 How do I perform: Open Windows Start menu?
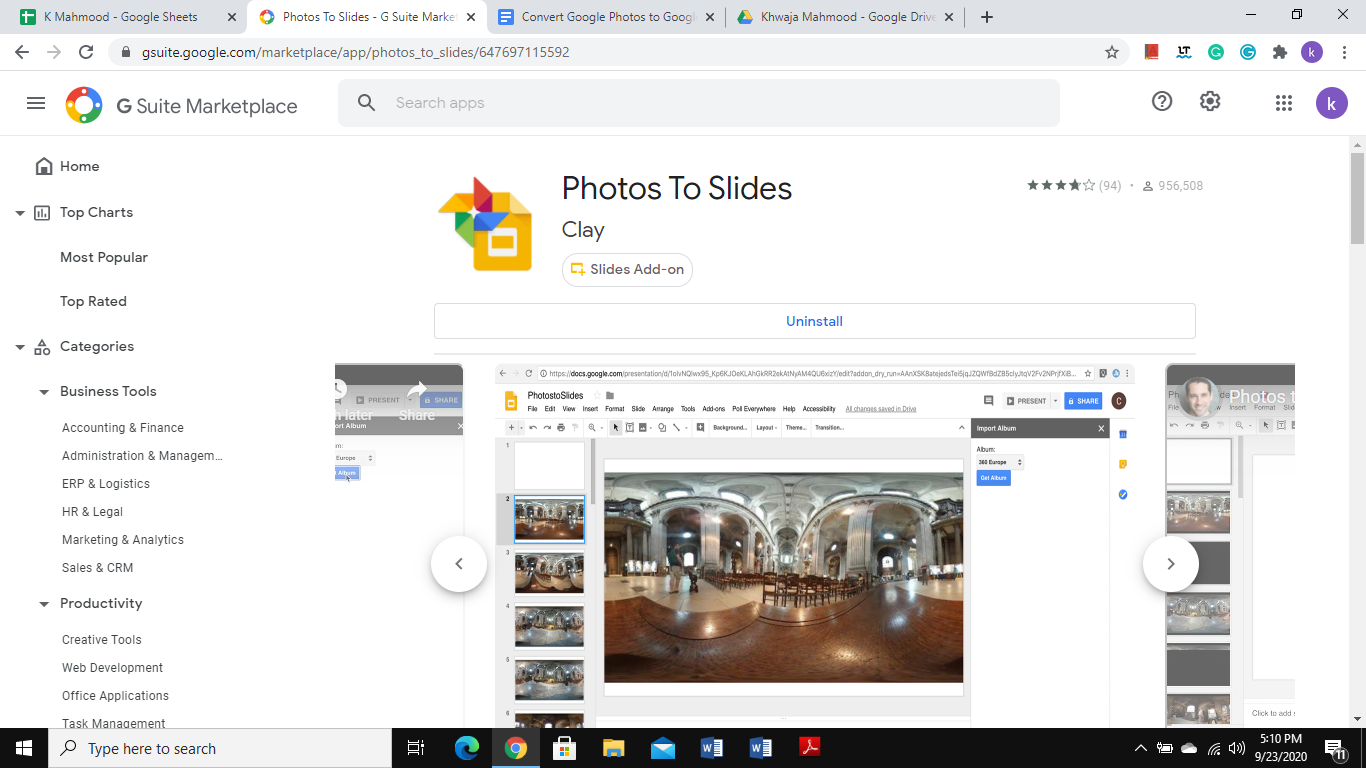coord(24,748)
